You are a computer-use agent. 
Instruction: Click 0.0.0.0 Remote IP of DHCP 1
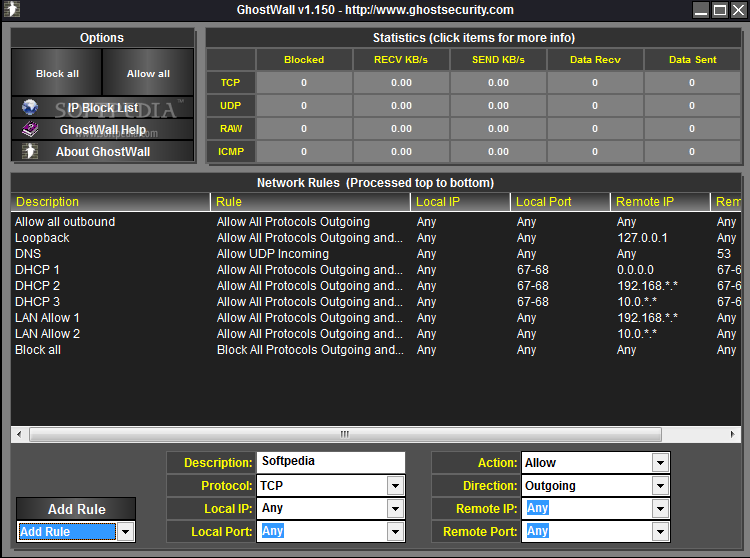point(635,270)
